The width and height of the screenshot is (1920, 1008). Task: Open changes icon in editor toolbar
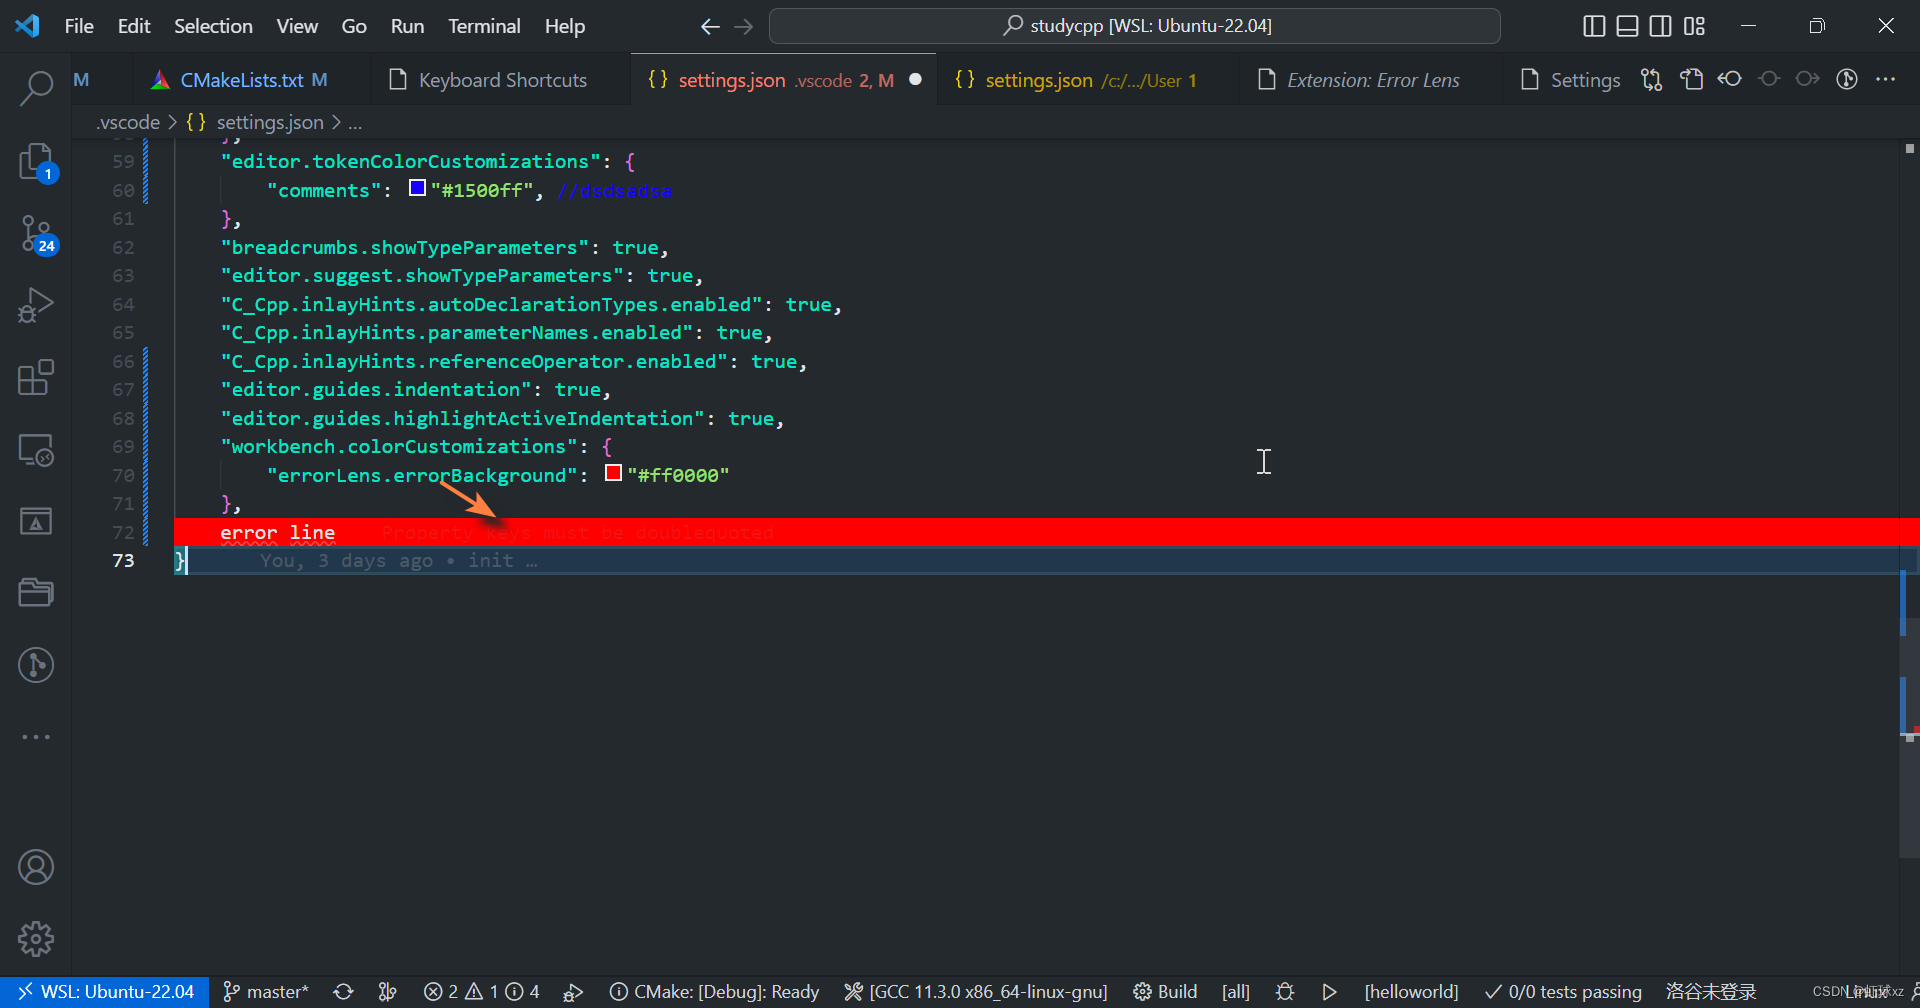(x=1691, y=80)
